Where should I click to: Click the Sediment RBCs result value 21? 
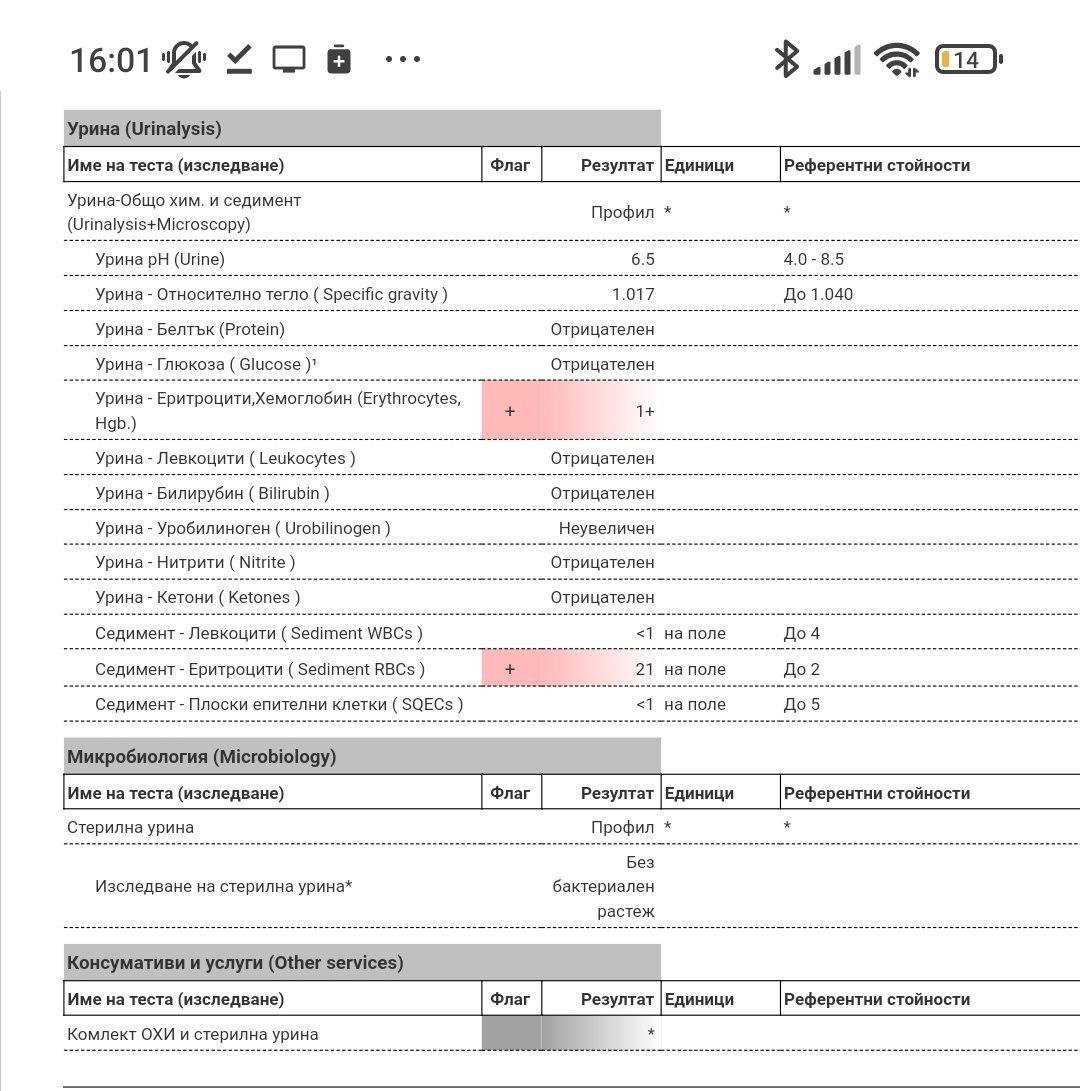pyautogui.click(x=644, y=669)
